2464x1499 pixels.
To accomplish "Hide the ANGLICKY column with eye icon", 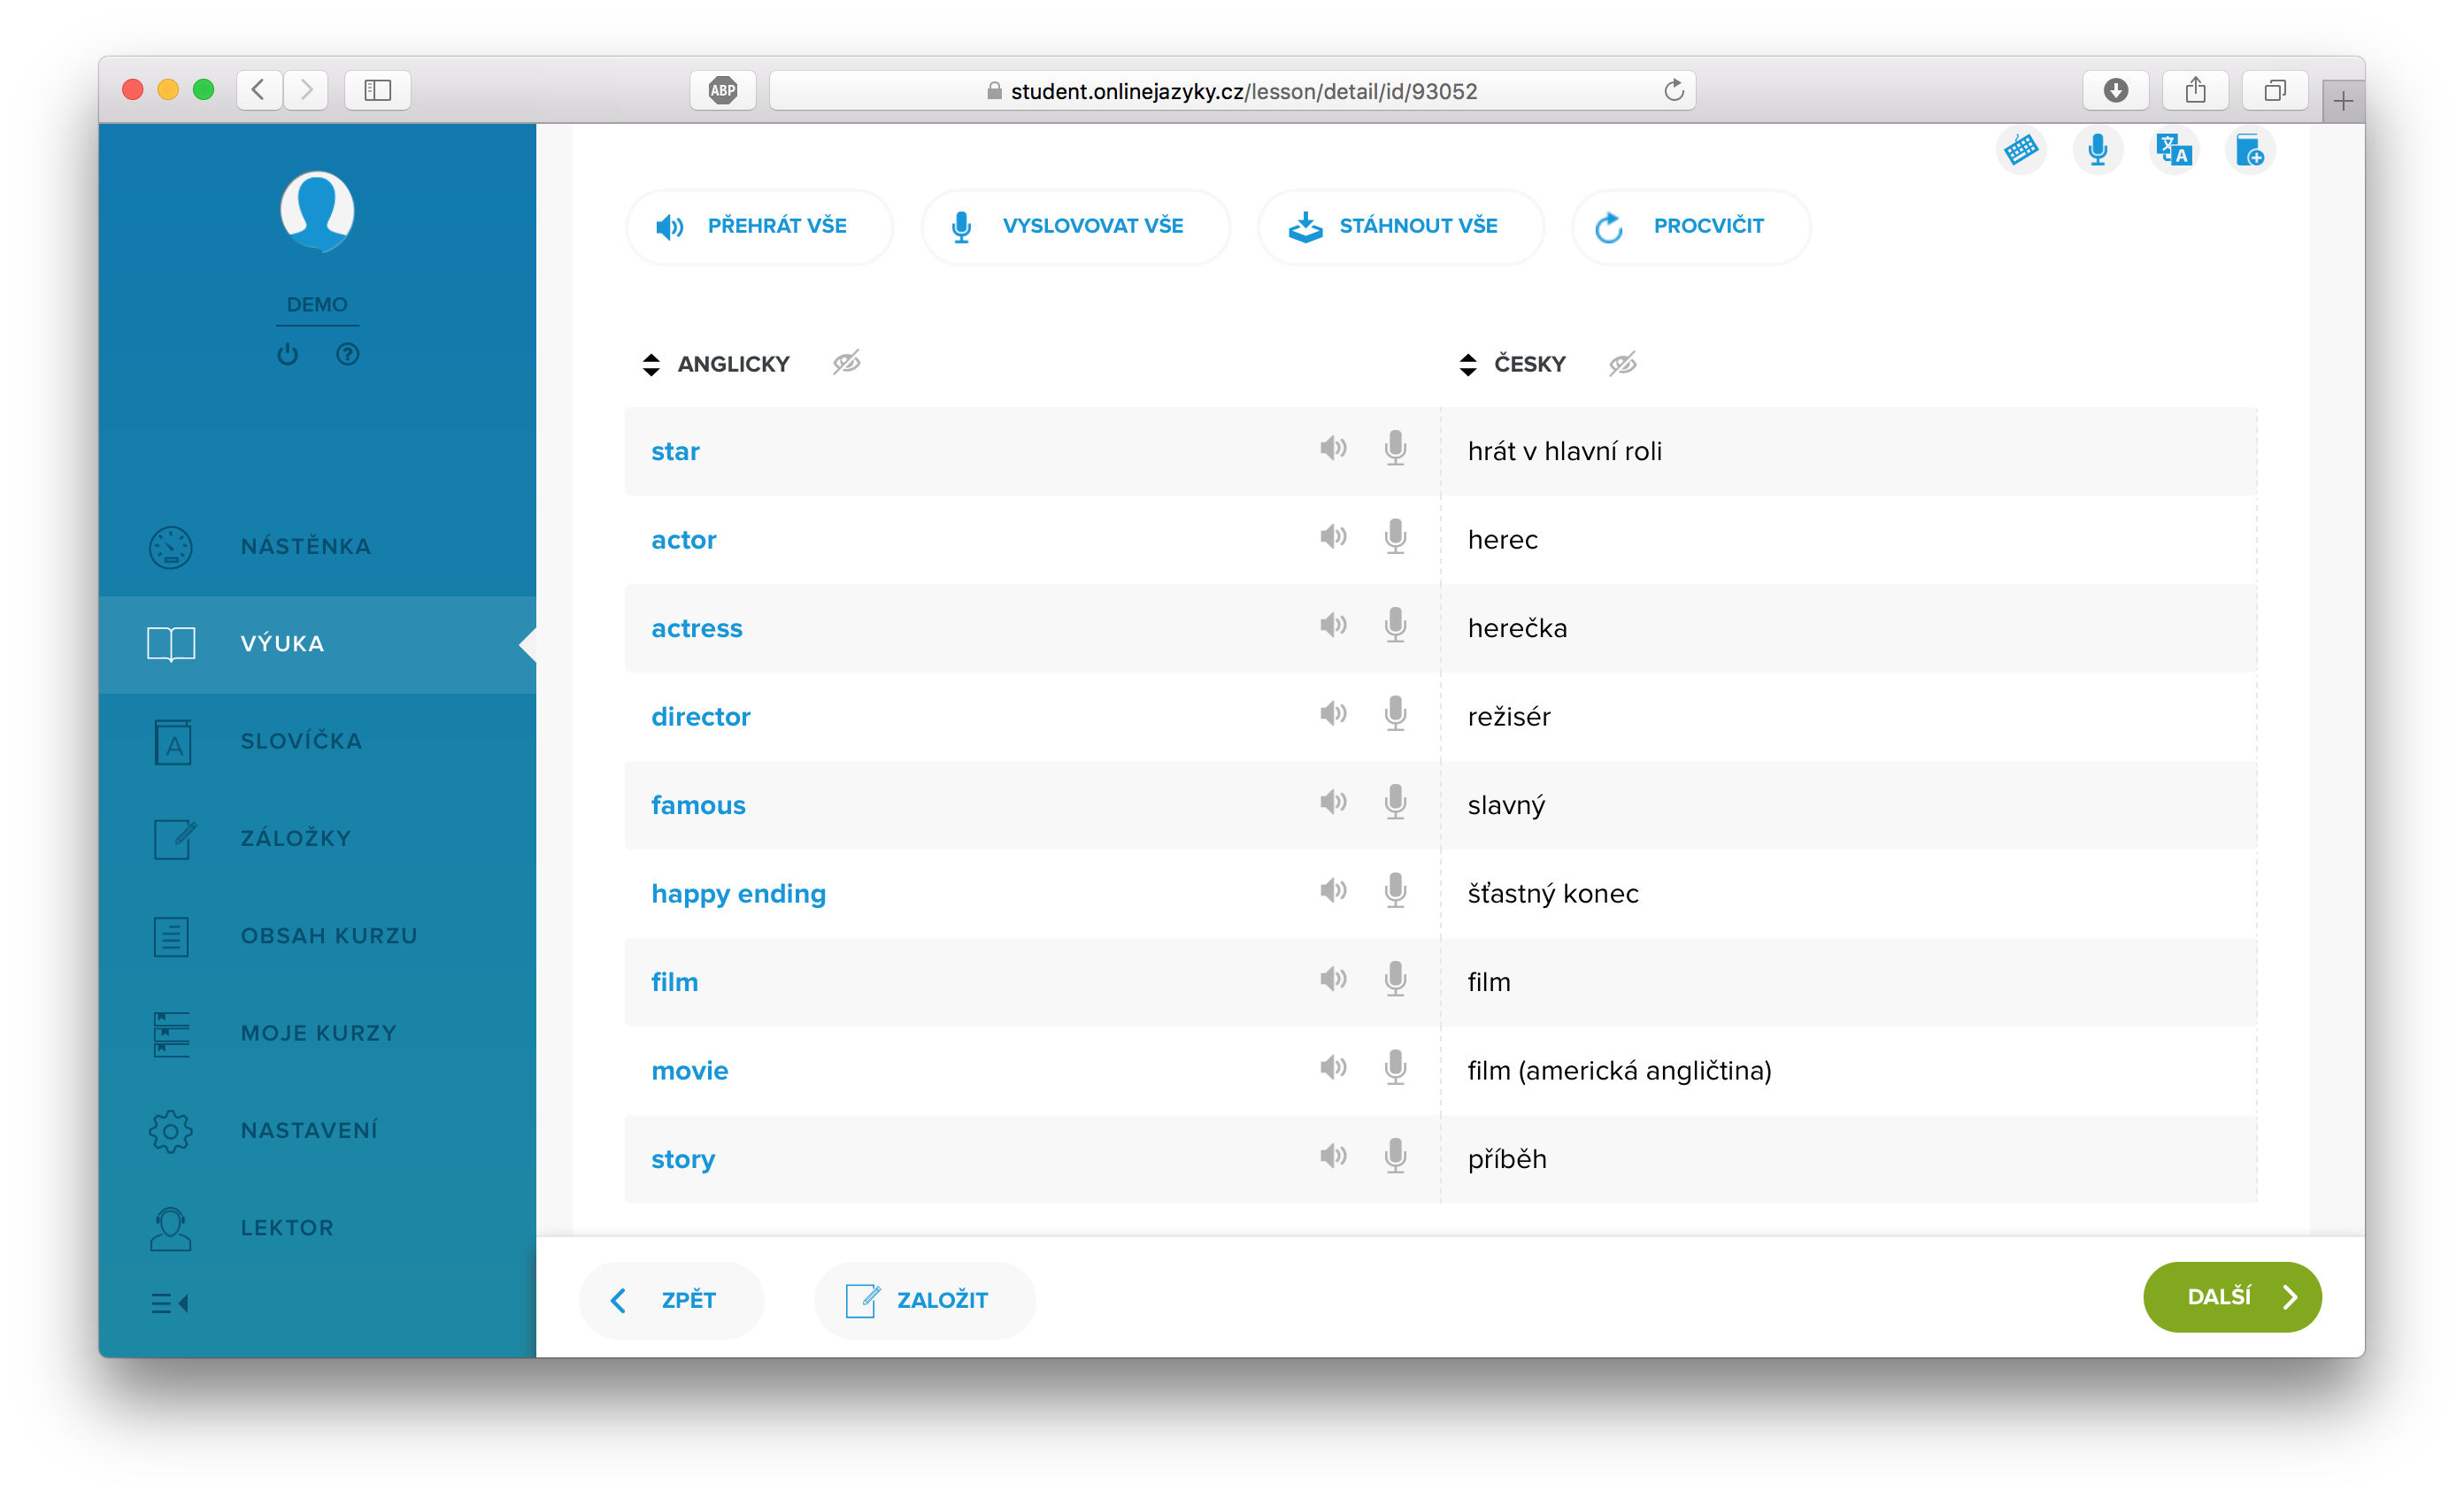I will click(846, 363).
